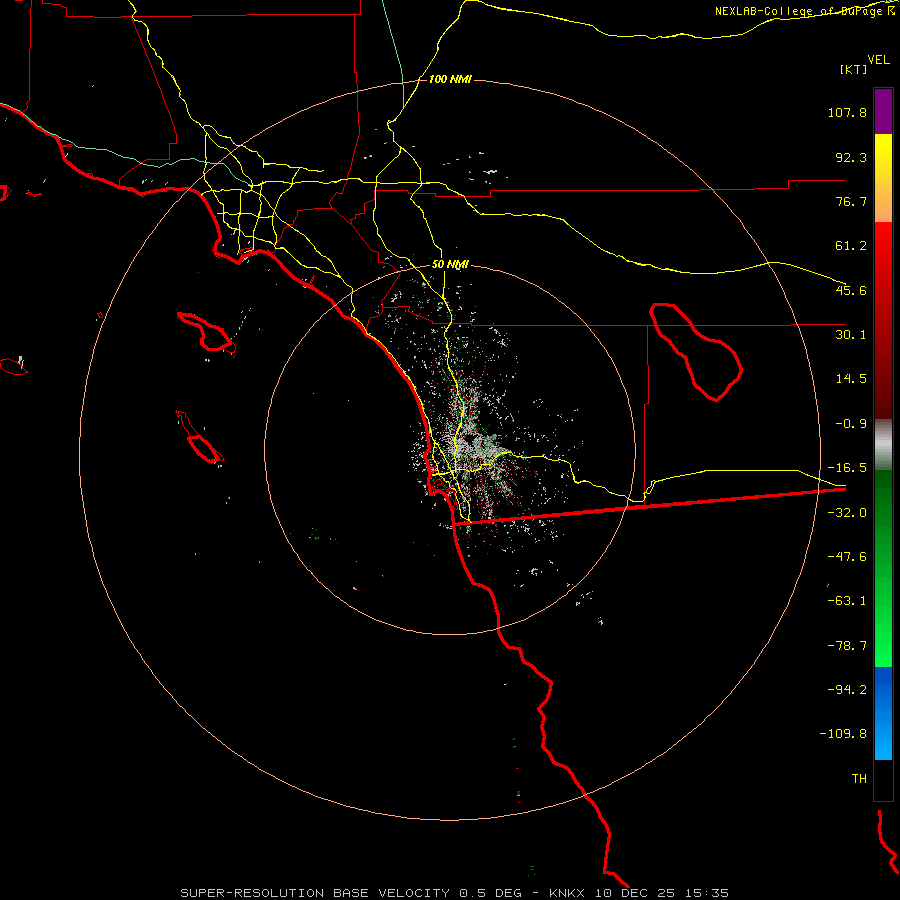This screenshot has height=900, width=900.
Task: Click the VEL legend heading
Action: pos(878,60)
